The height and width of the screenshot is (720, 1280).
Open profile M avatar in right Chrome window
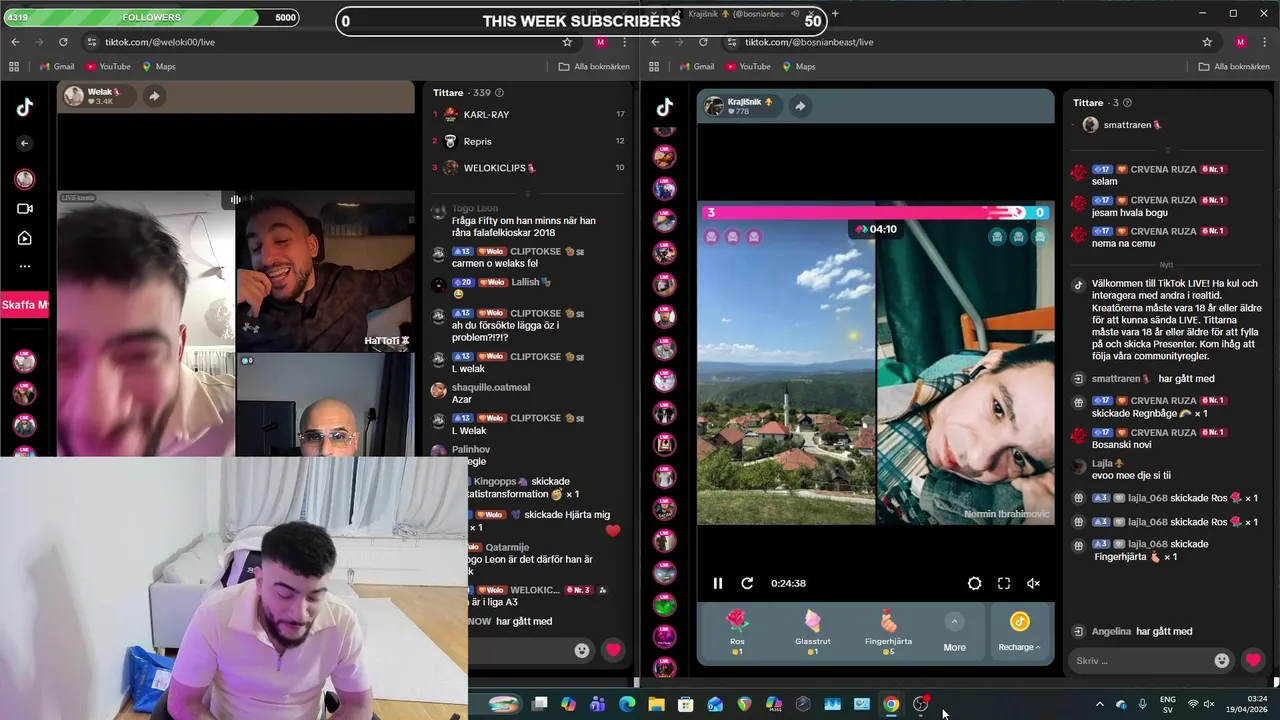tap(1240, 42)
